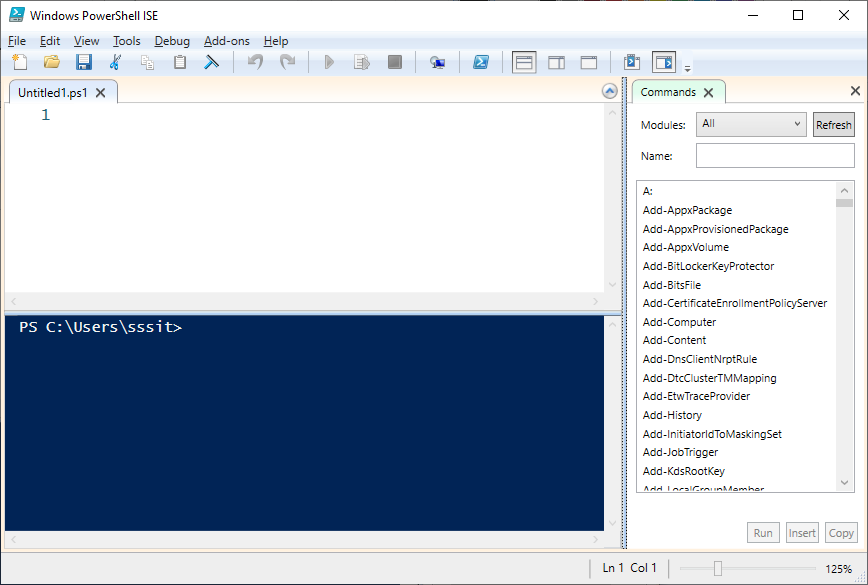Viewport: 868px width, 585px height.
Task: Expand the Modules dropdown set to All
Action: pos(750,124)
